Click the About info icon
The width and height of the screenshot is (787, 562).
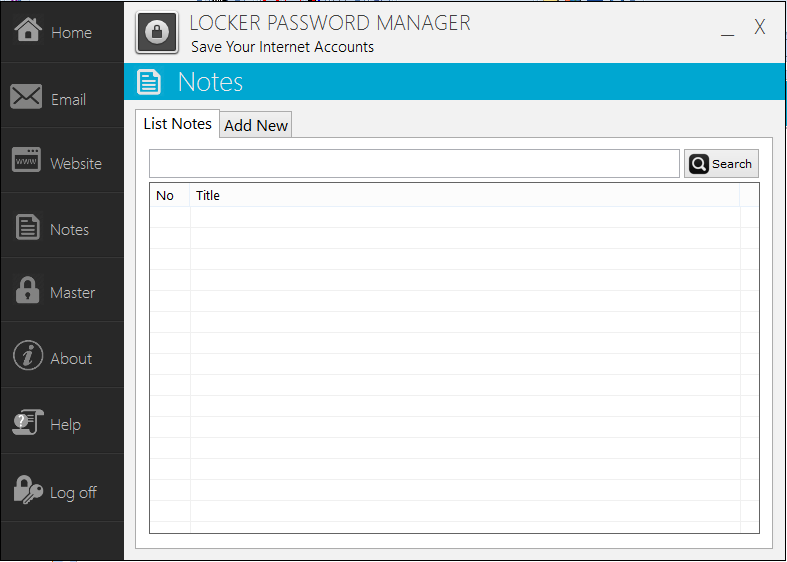27,356
